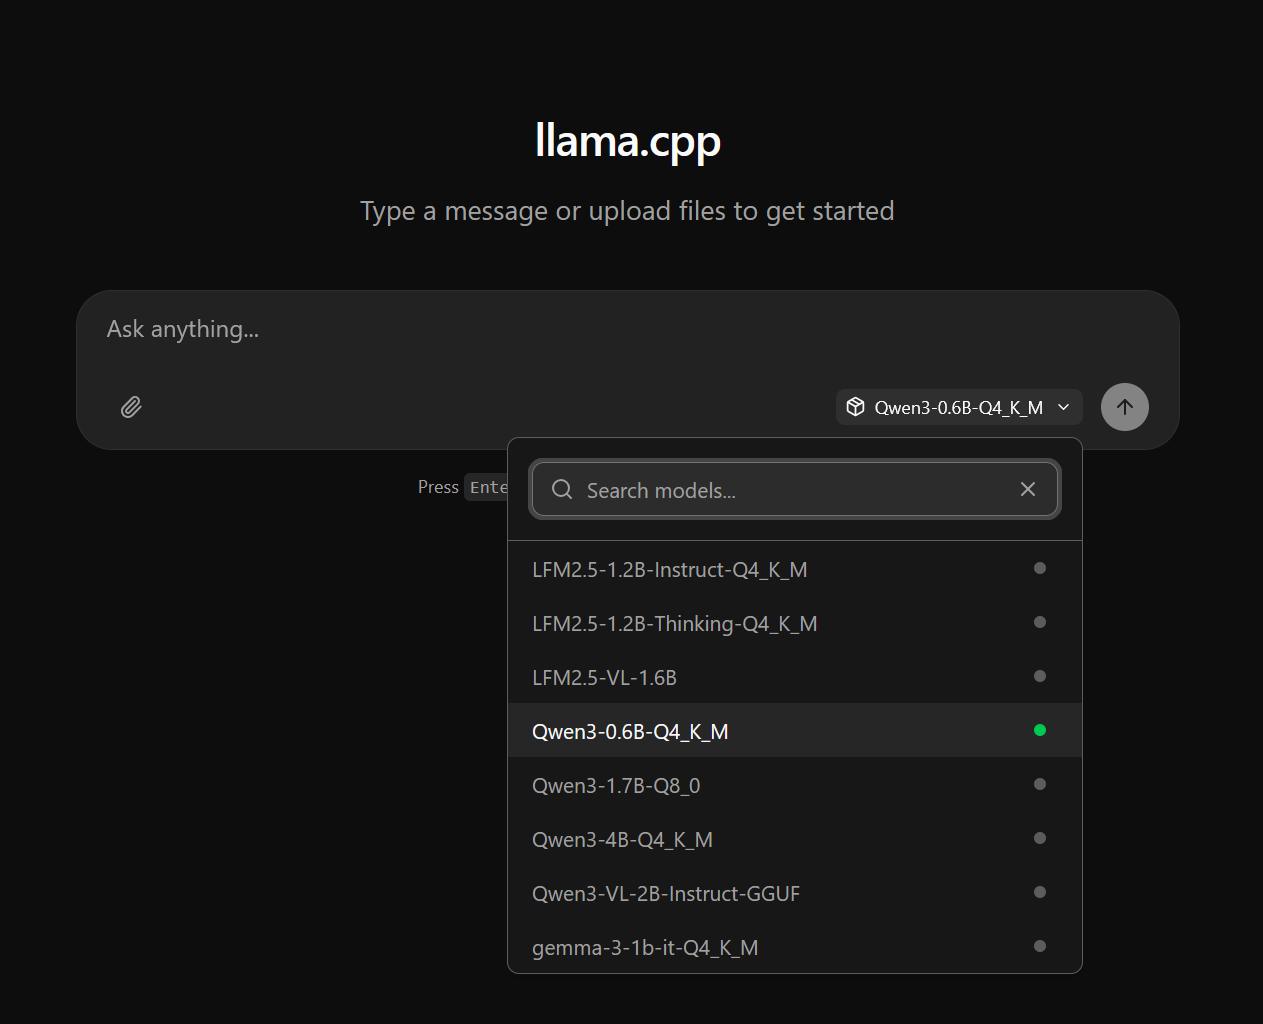Choose the highlighted Qwen3-0.6B-Q4_K_M model
Image resolution: width=1263 pixels, height=1024 pixels.
[x=631, y=731]
